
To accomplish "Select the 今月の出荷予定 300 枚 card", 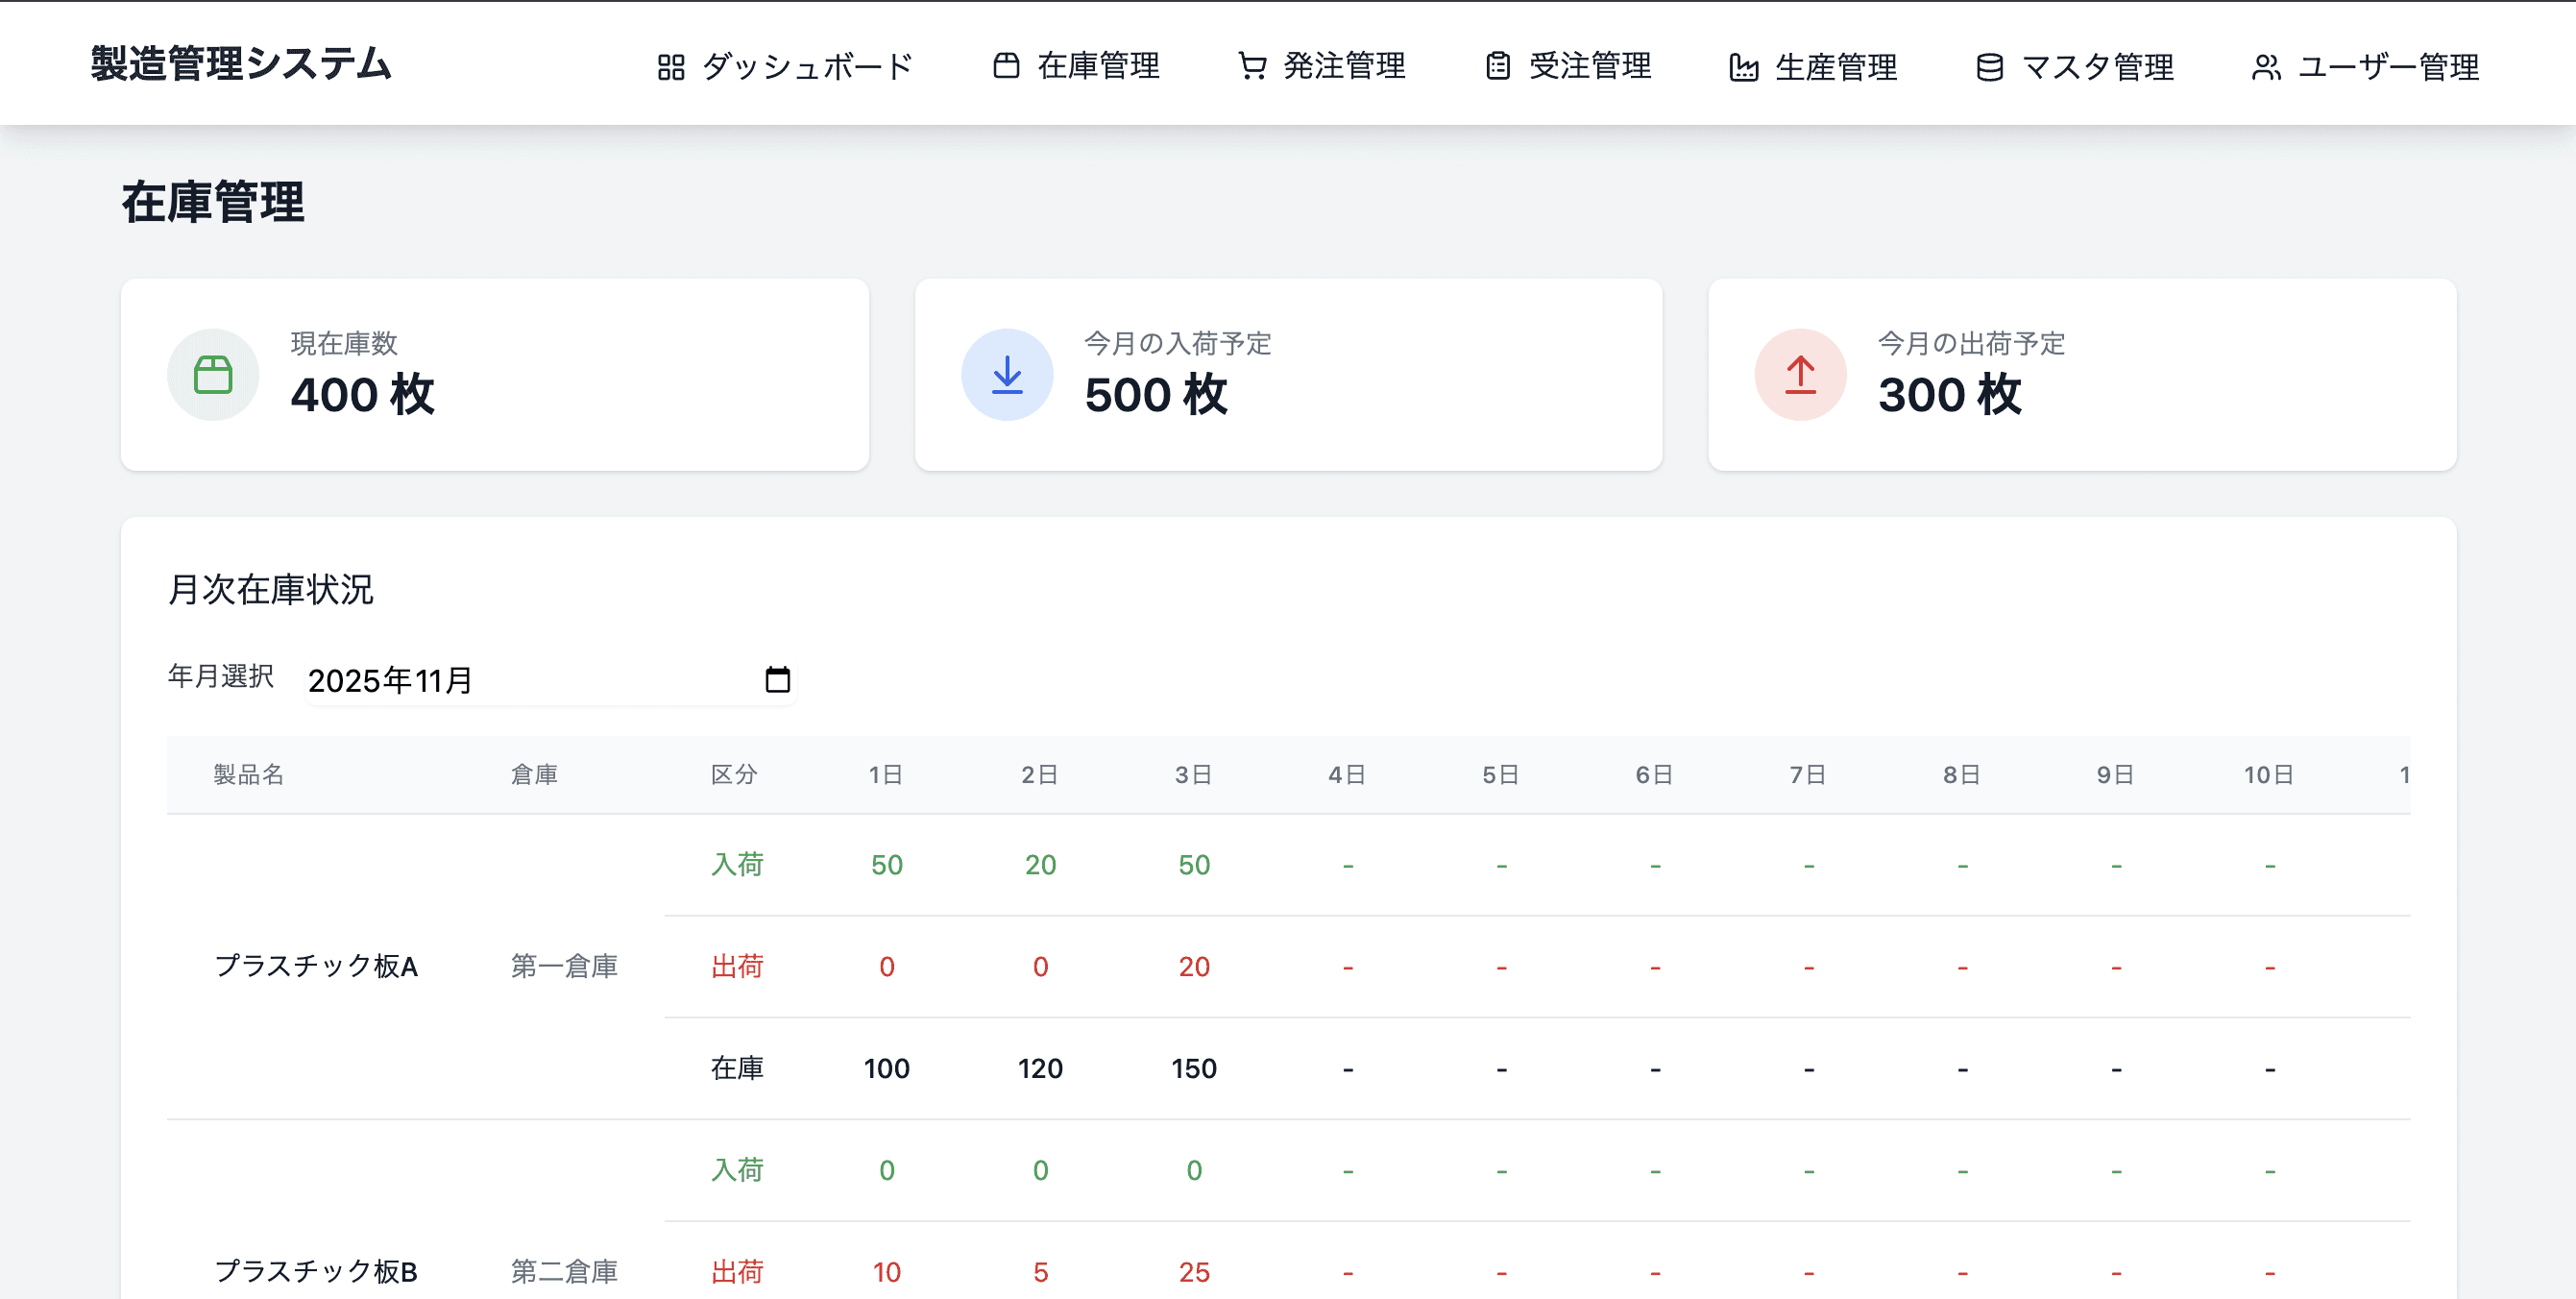I will 2083,375.
